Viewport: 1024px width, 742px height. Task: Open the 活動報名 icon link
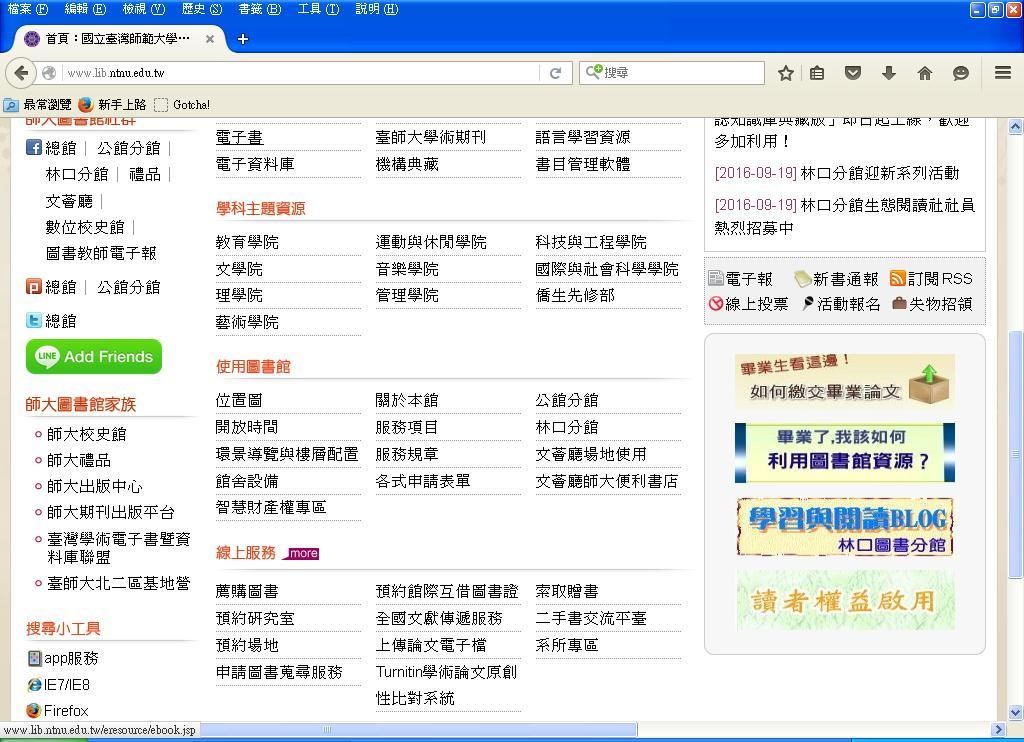[x=841, y=304]
